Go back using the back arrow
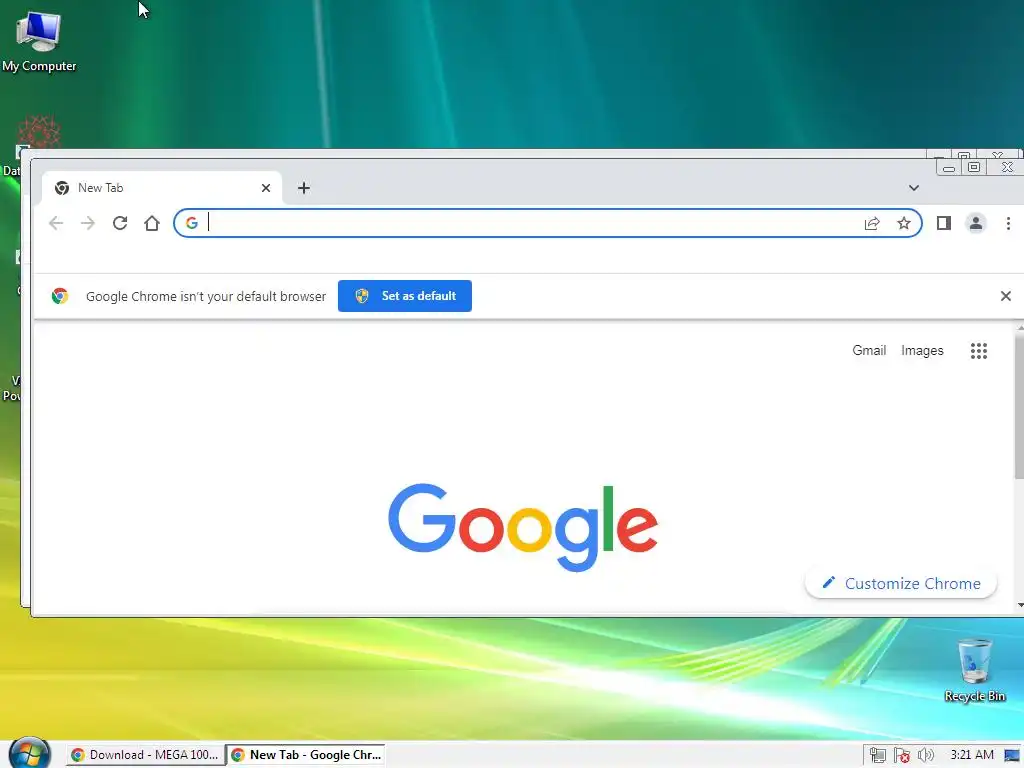Viewport: 1024px width, 768px height. tap(56, 223)
